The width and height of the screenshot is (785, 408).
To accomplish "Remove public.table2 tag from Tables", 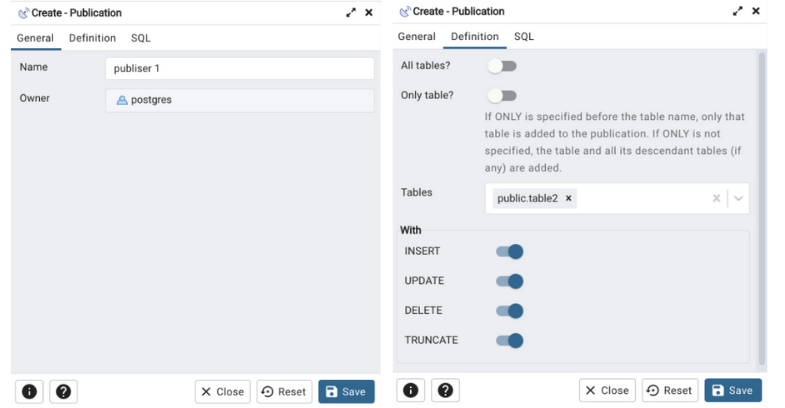I will point(569,198).
